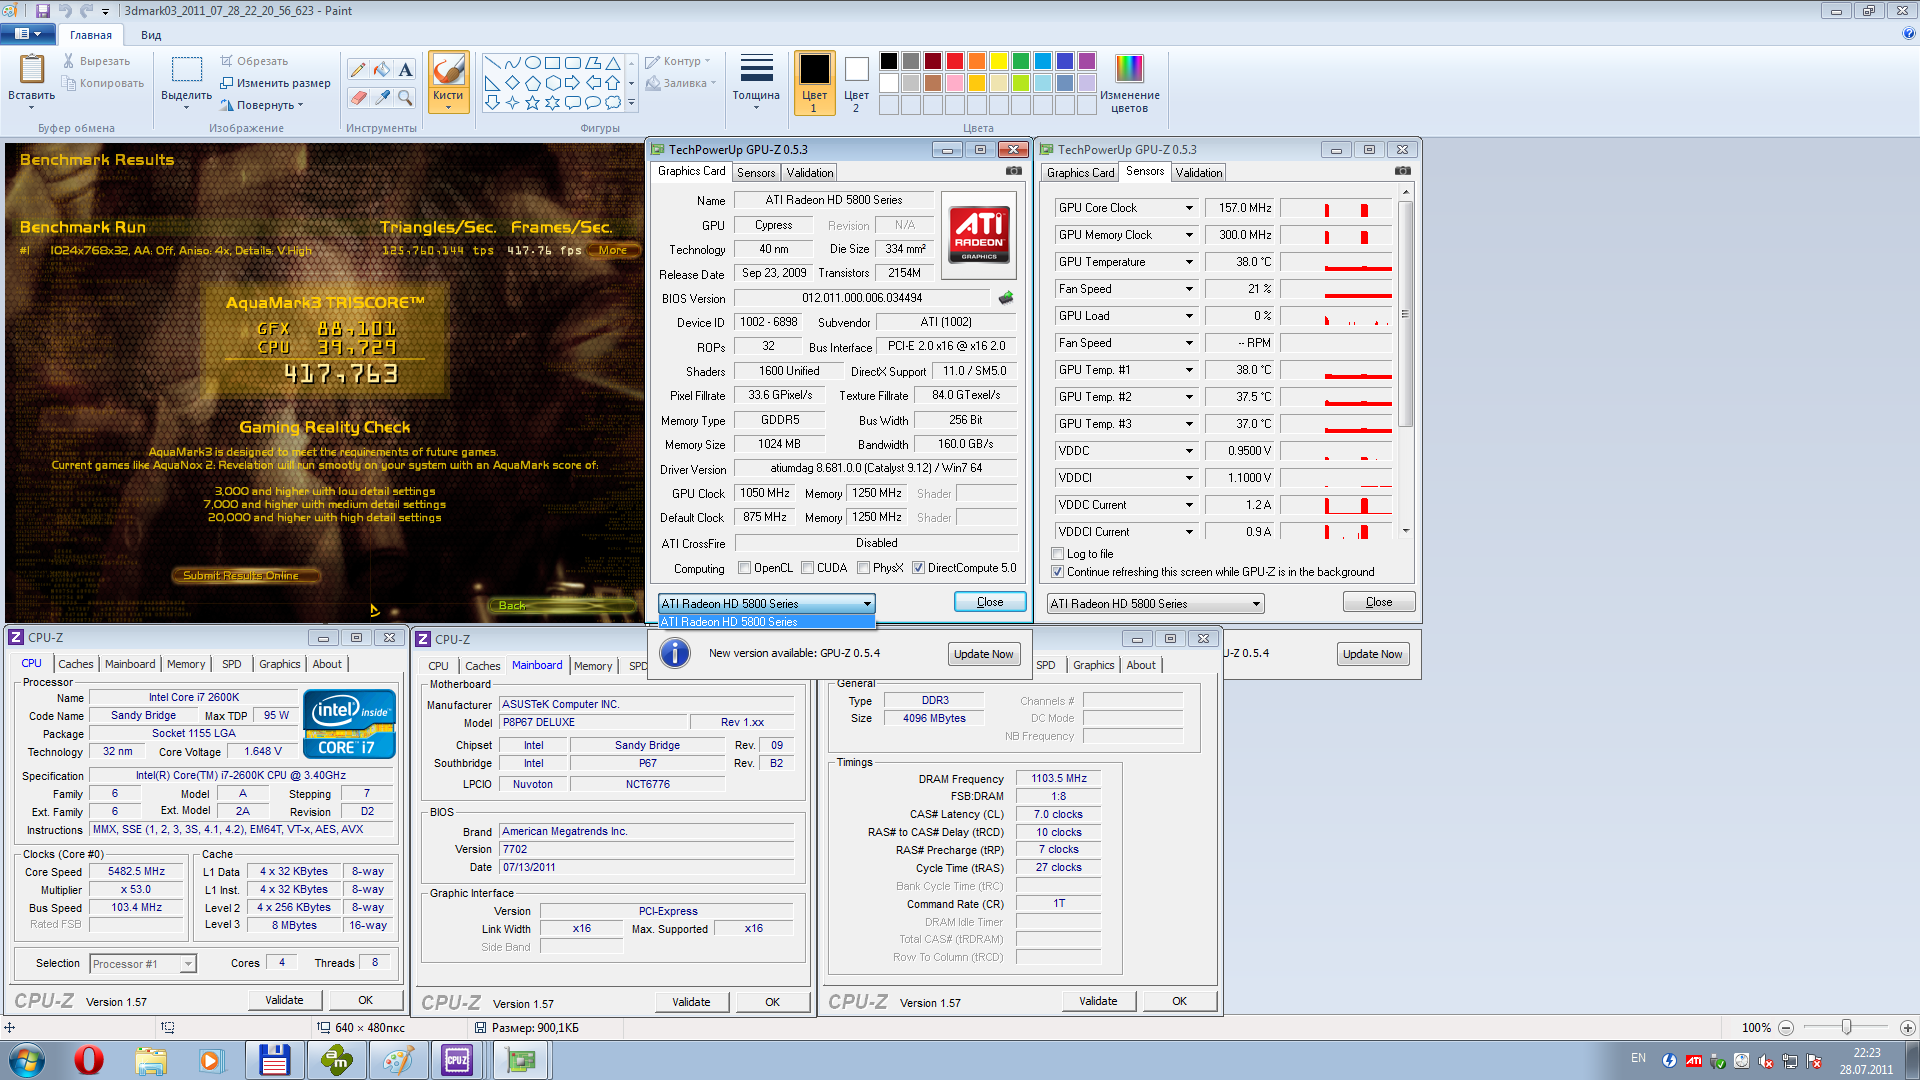The image size is (1920, 1080).
Task: Select the Magnifier tool
Action: (x=405, y=97)
